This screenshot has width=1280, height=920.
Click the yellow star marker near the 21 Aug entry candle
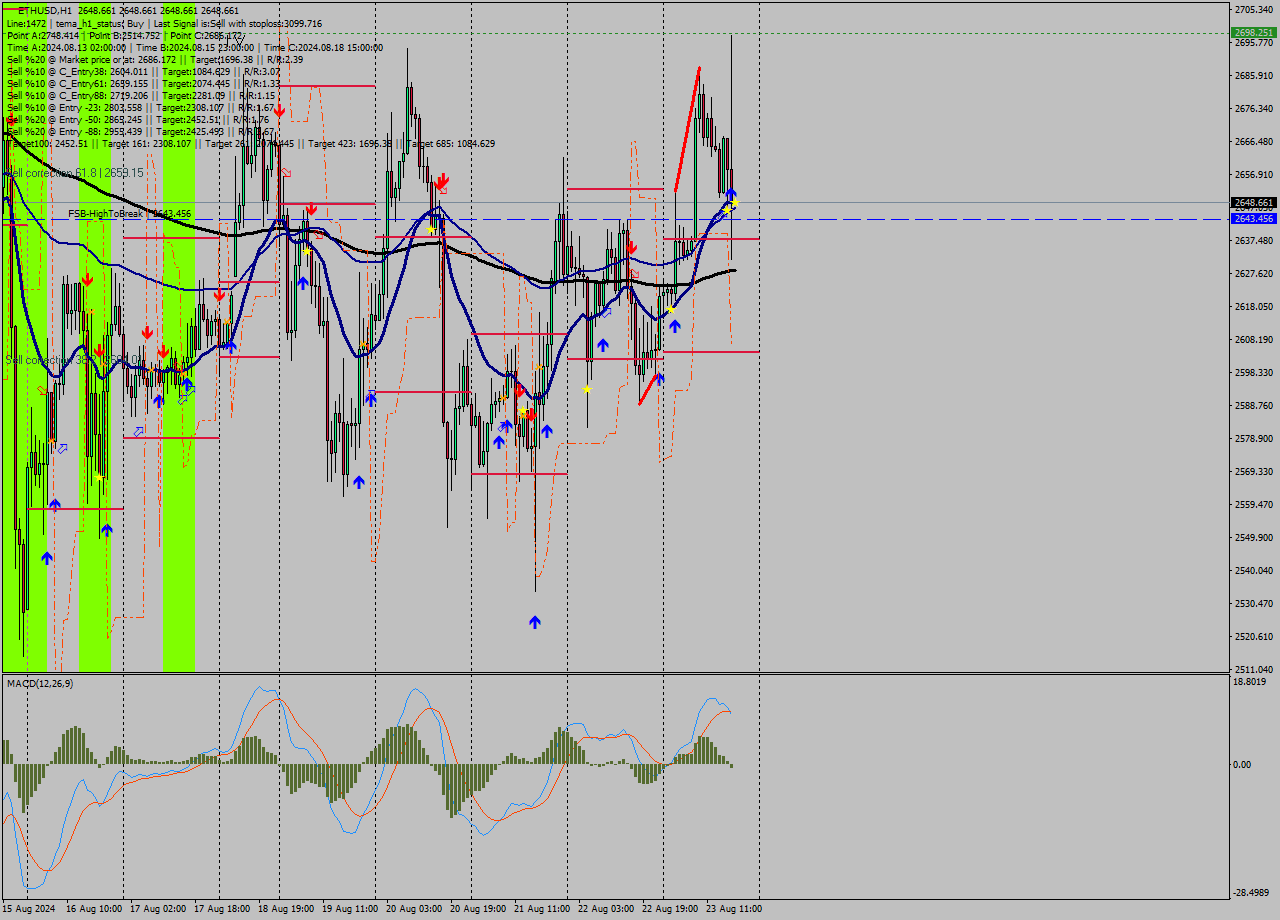pyautogui.click(x=524, y=412)
